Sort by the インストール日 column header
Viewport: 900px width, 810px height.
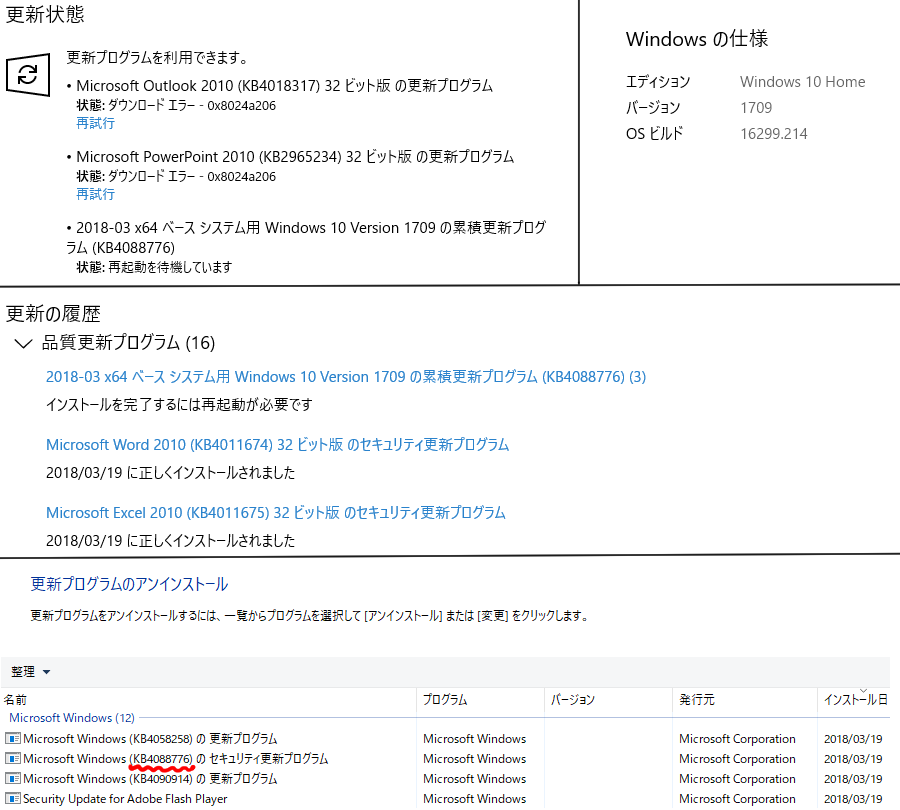[856, 700]
